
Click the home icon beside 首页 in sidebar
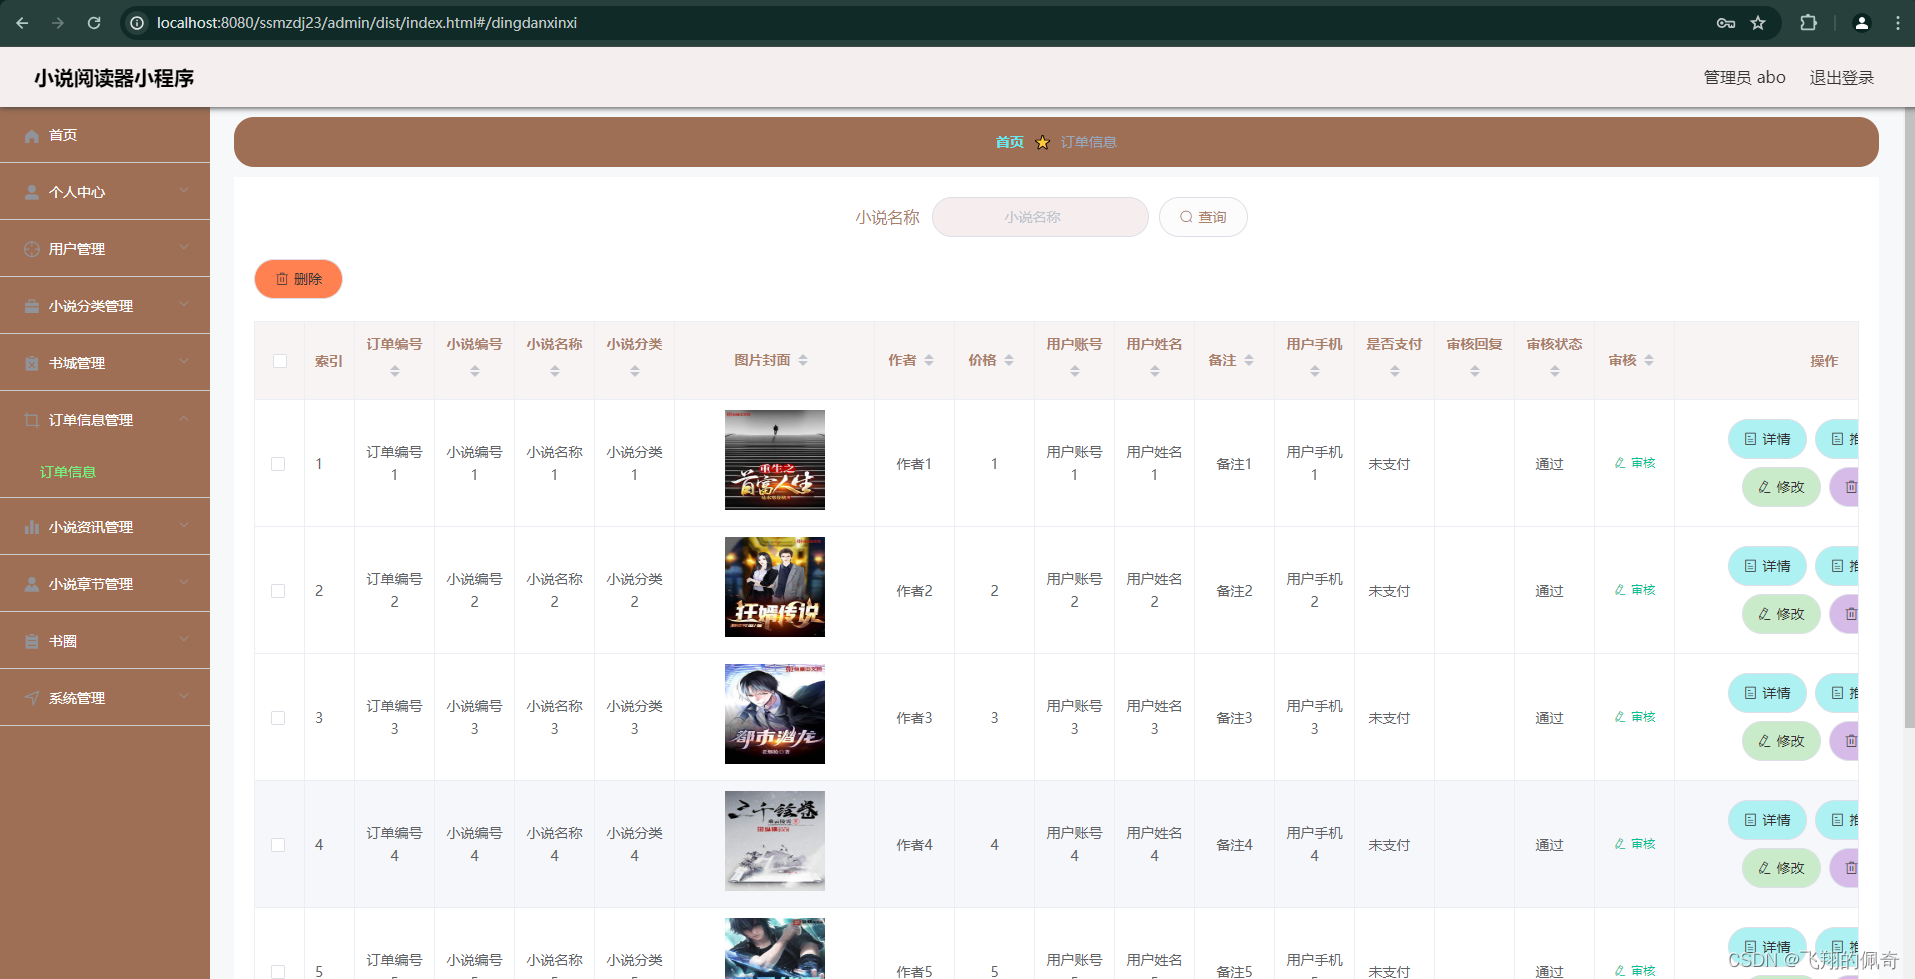pyautogui.click(x=32, y=135)
